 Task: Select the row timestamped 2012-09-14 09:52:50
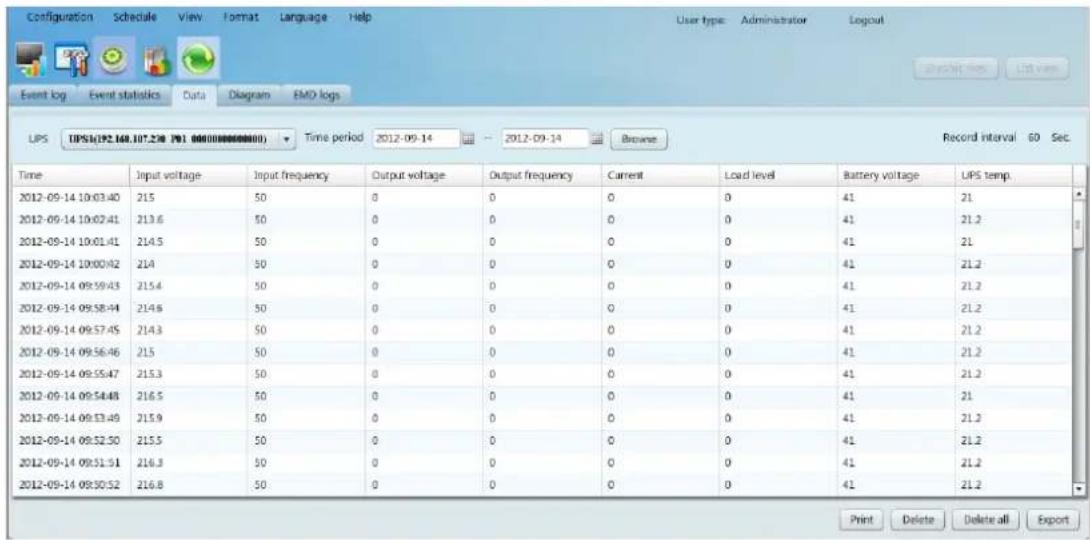[544, 441]
